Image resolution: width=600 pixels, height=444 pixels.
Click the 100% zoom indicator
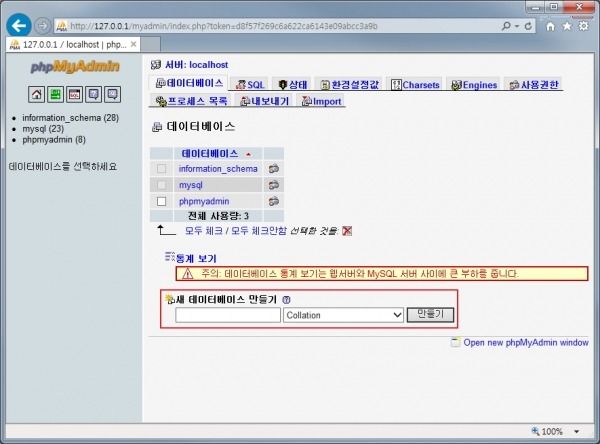[552, 431]
